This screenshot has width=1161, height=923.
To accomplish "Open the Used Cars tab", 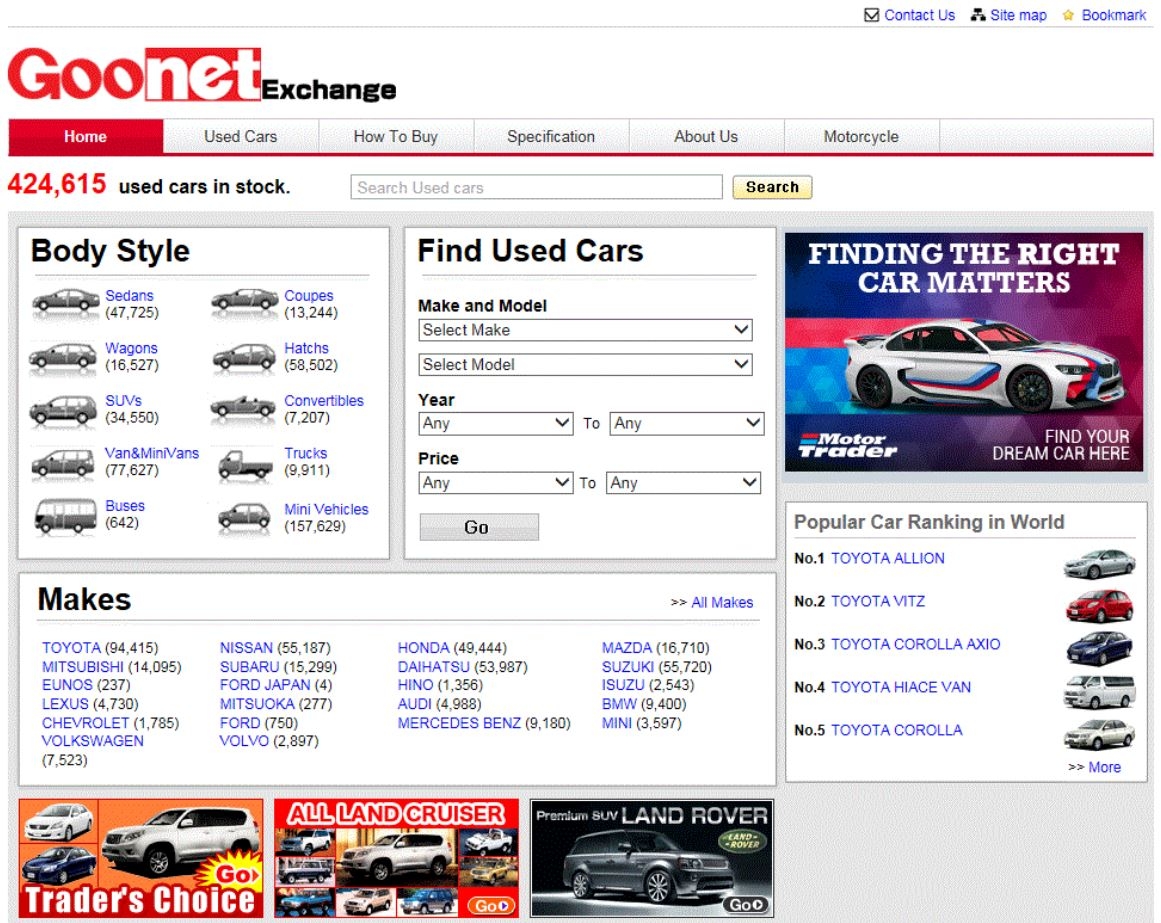I will pos(241,136).
